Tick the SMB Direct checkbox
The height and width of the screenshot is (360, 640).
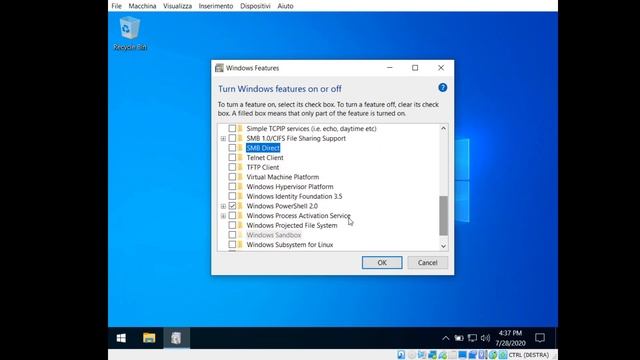(232, 148)
